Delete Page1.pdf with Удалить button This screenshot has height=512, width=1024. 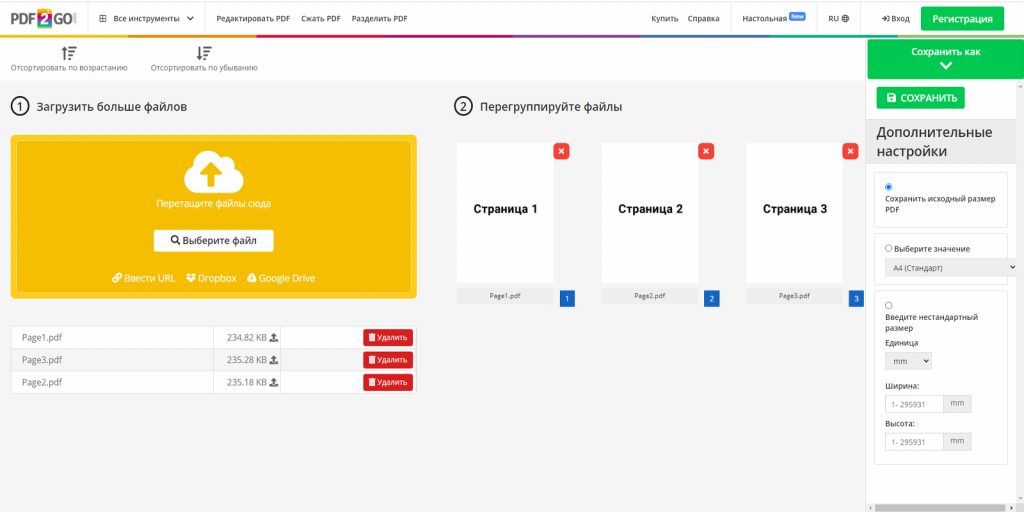(388, 338)
